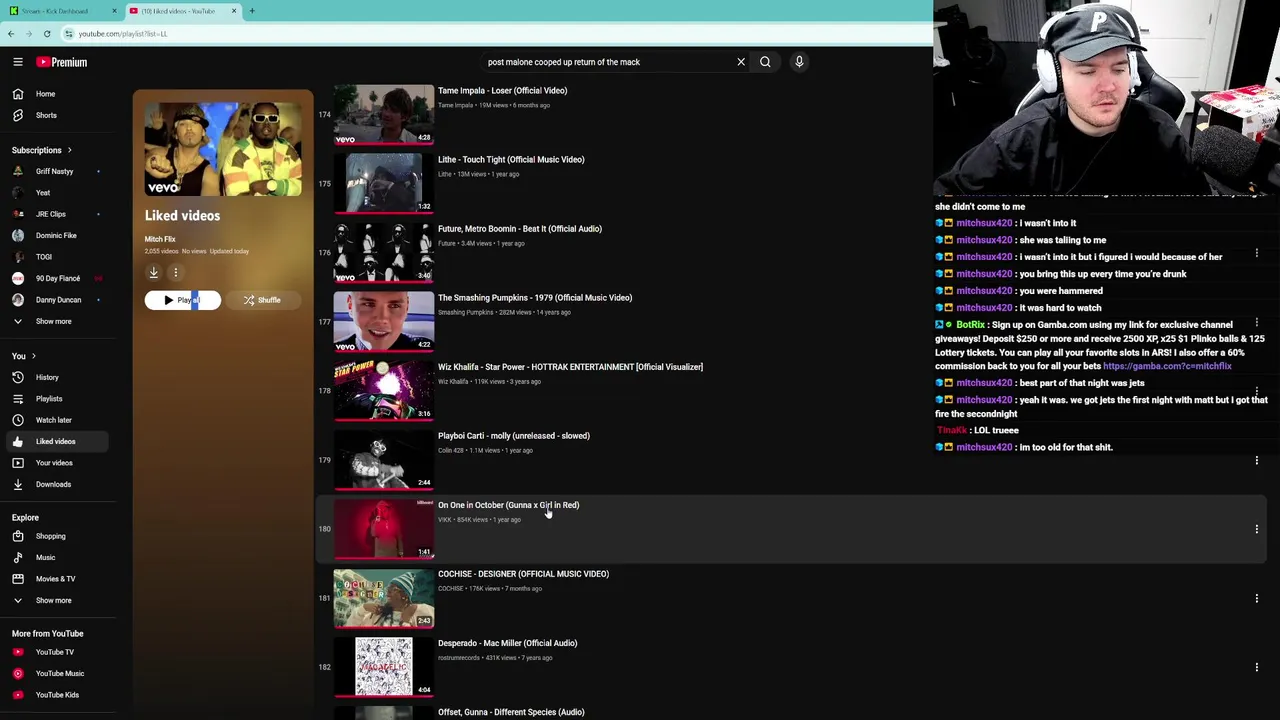Open Tame Impala Loser video thumbnail
Screen dimensions: 1280x720
point(384,114)
